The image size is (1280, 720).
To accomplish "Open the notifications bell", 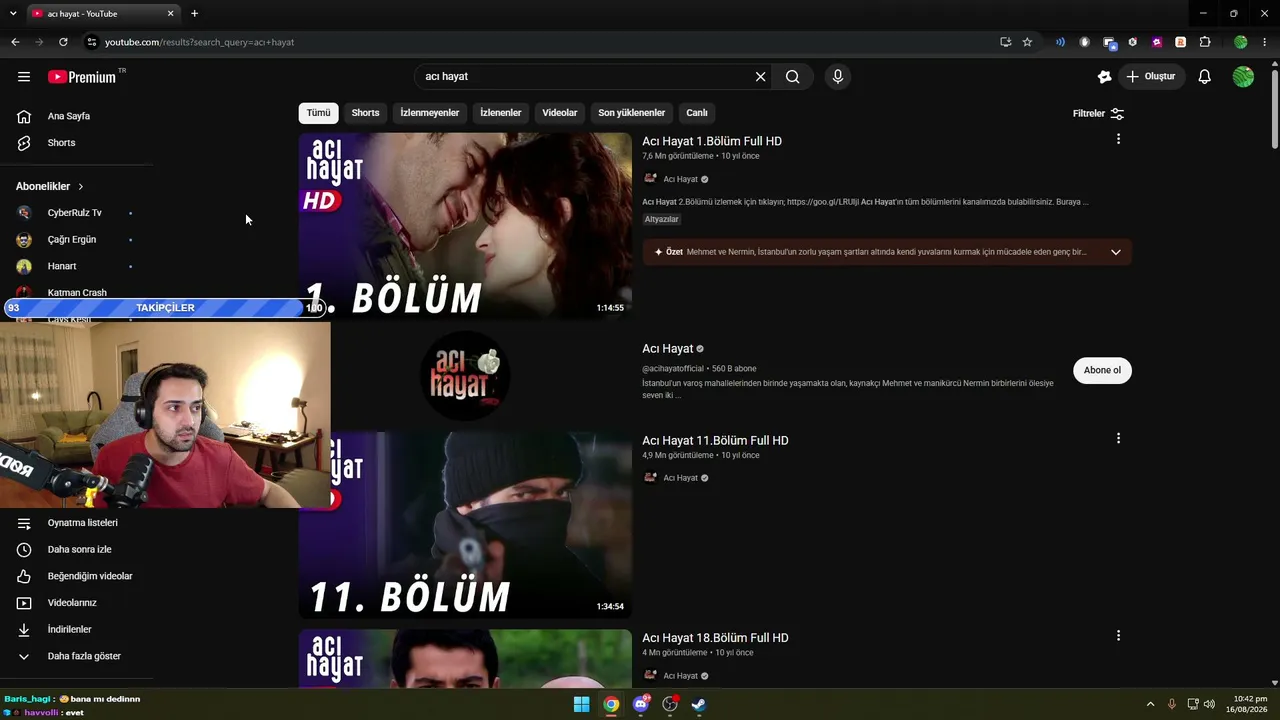I will pos(1205,77).
